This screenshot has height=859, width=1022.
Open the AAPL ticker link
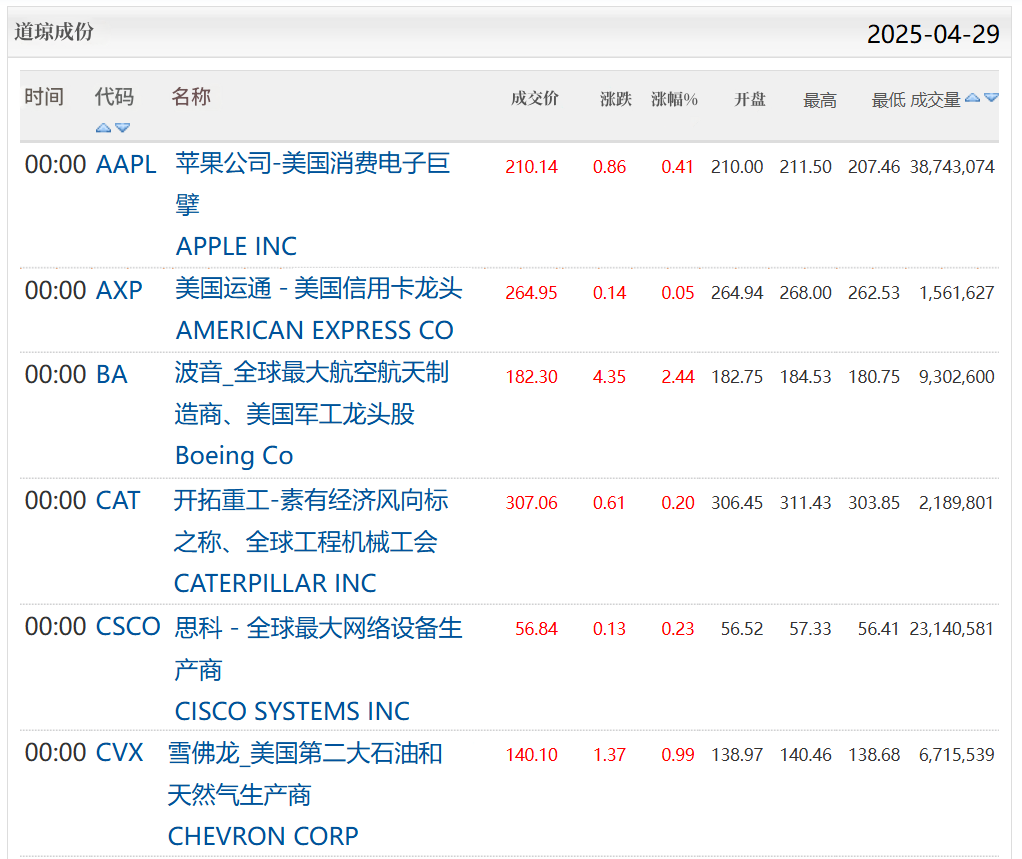[126, 165]
